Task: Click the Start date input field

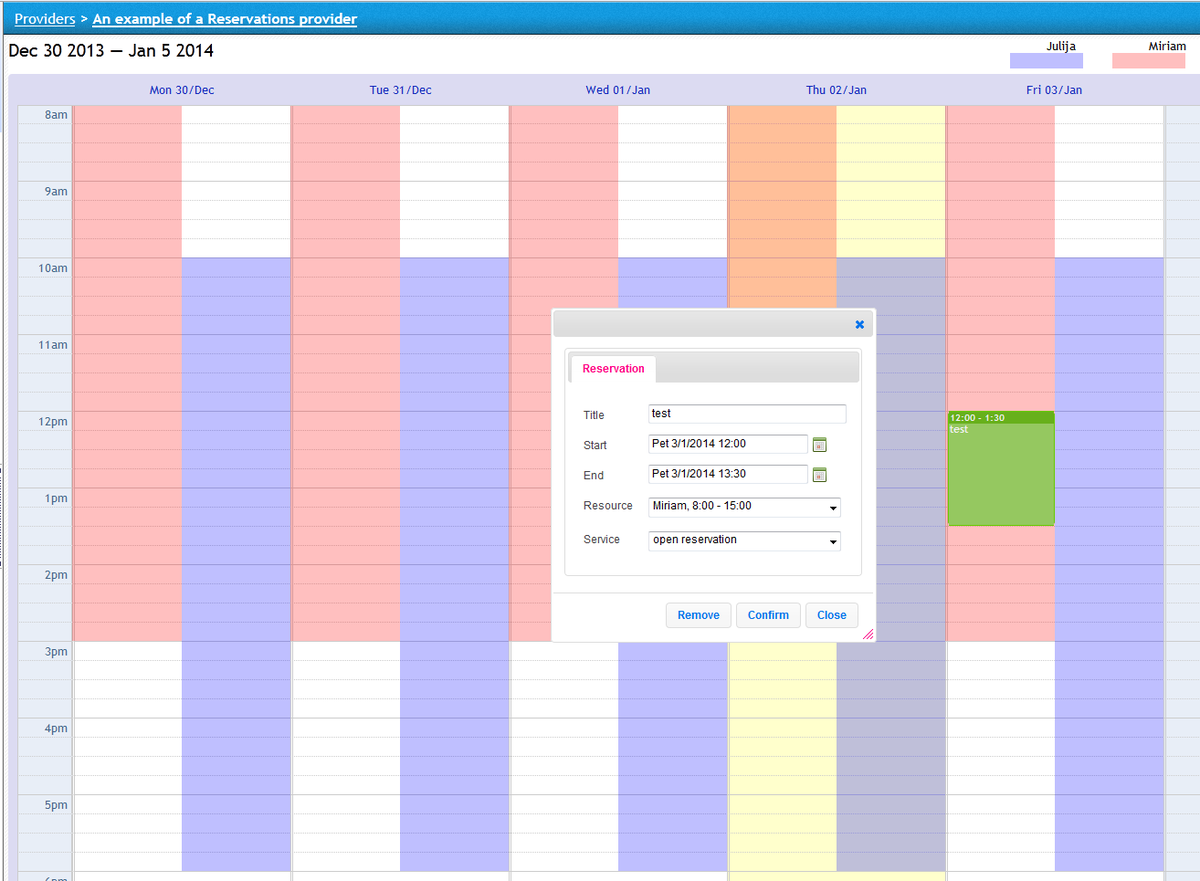Action: 728,444
